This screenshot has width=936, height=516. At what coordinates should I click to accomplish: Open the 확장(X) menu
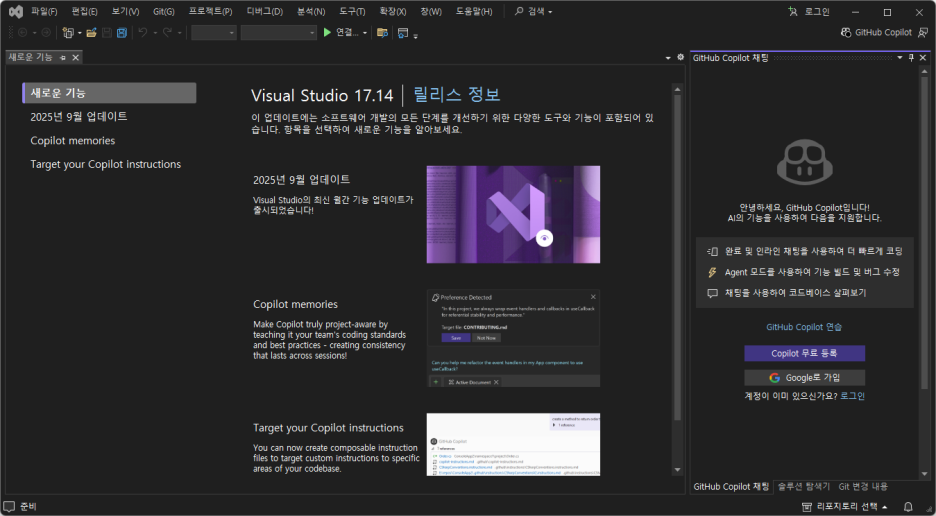[393, 11]
